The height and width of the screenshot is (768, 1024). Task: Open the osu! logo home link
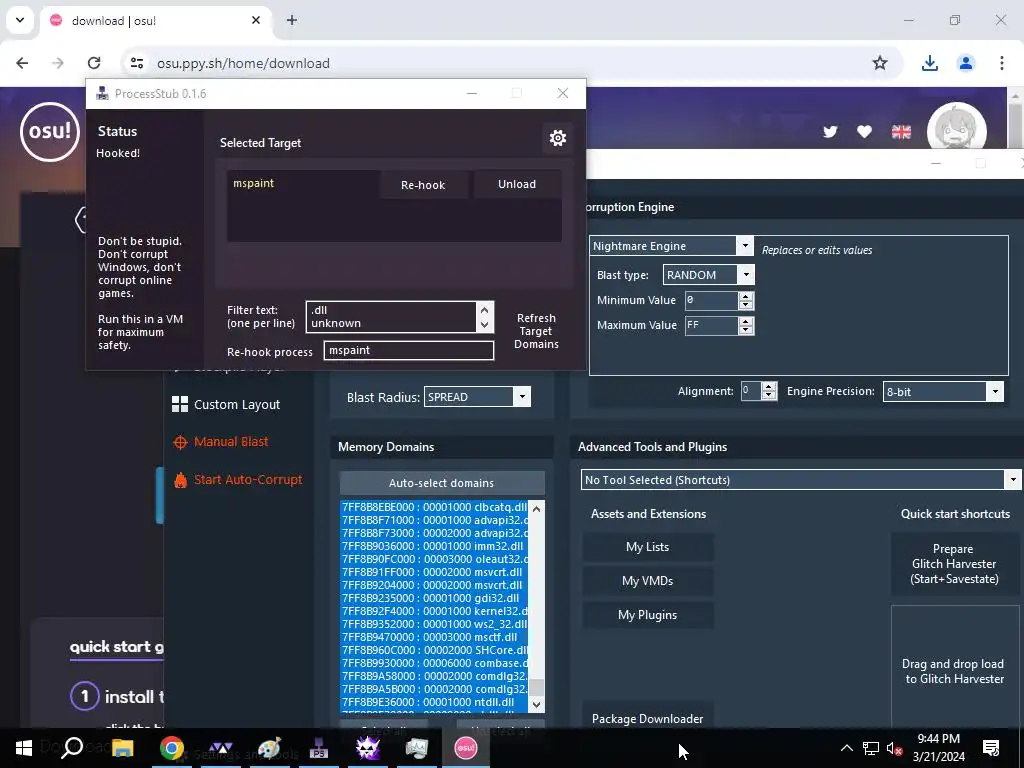[x=50, y=131]
